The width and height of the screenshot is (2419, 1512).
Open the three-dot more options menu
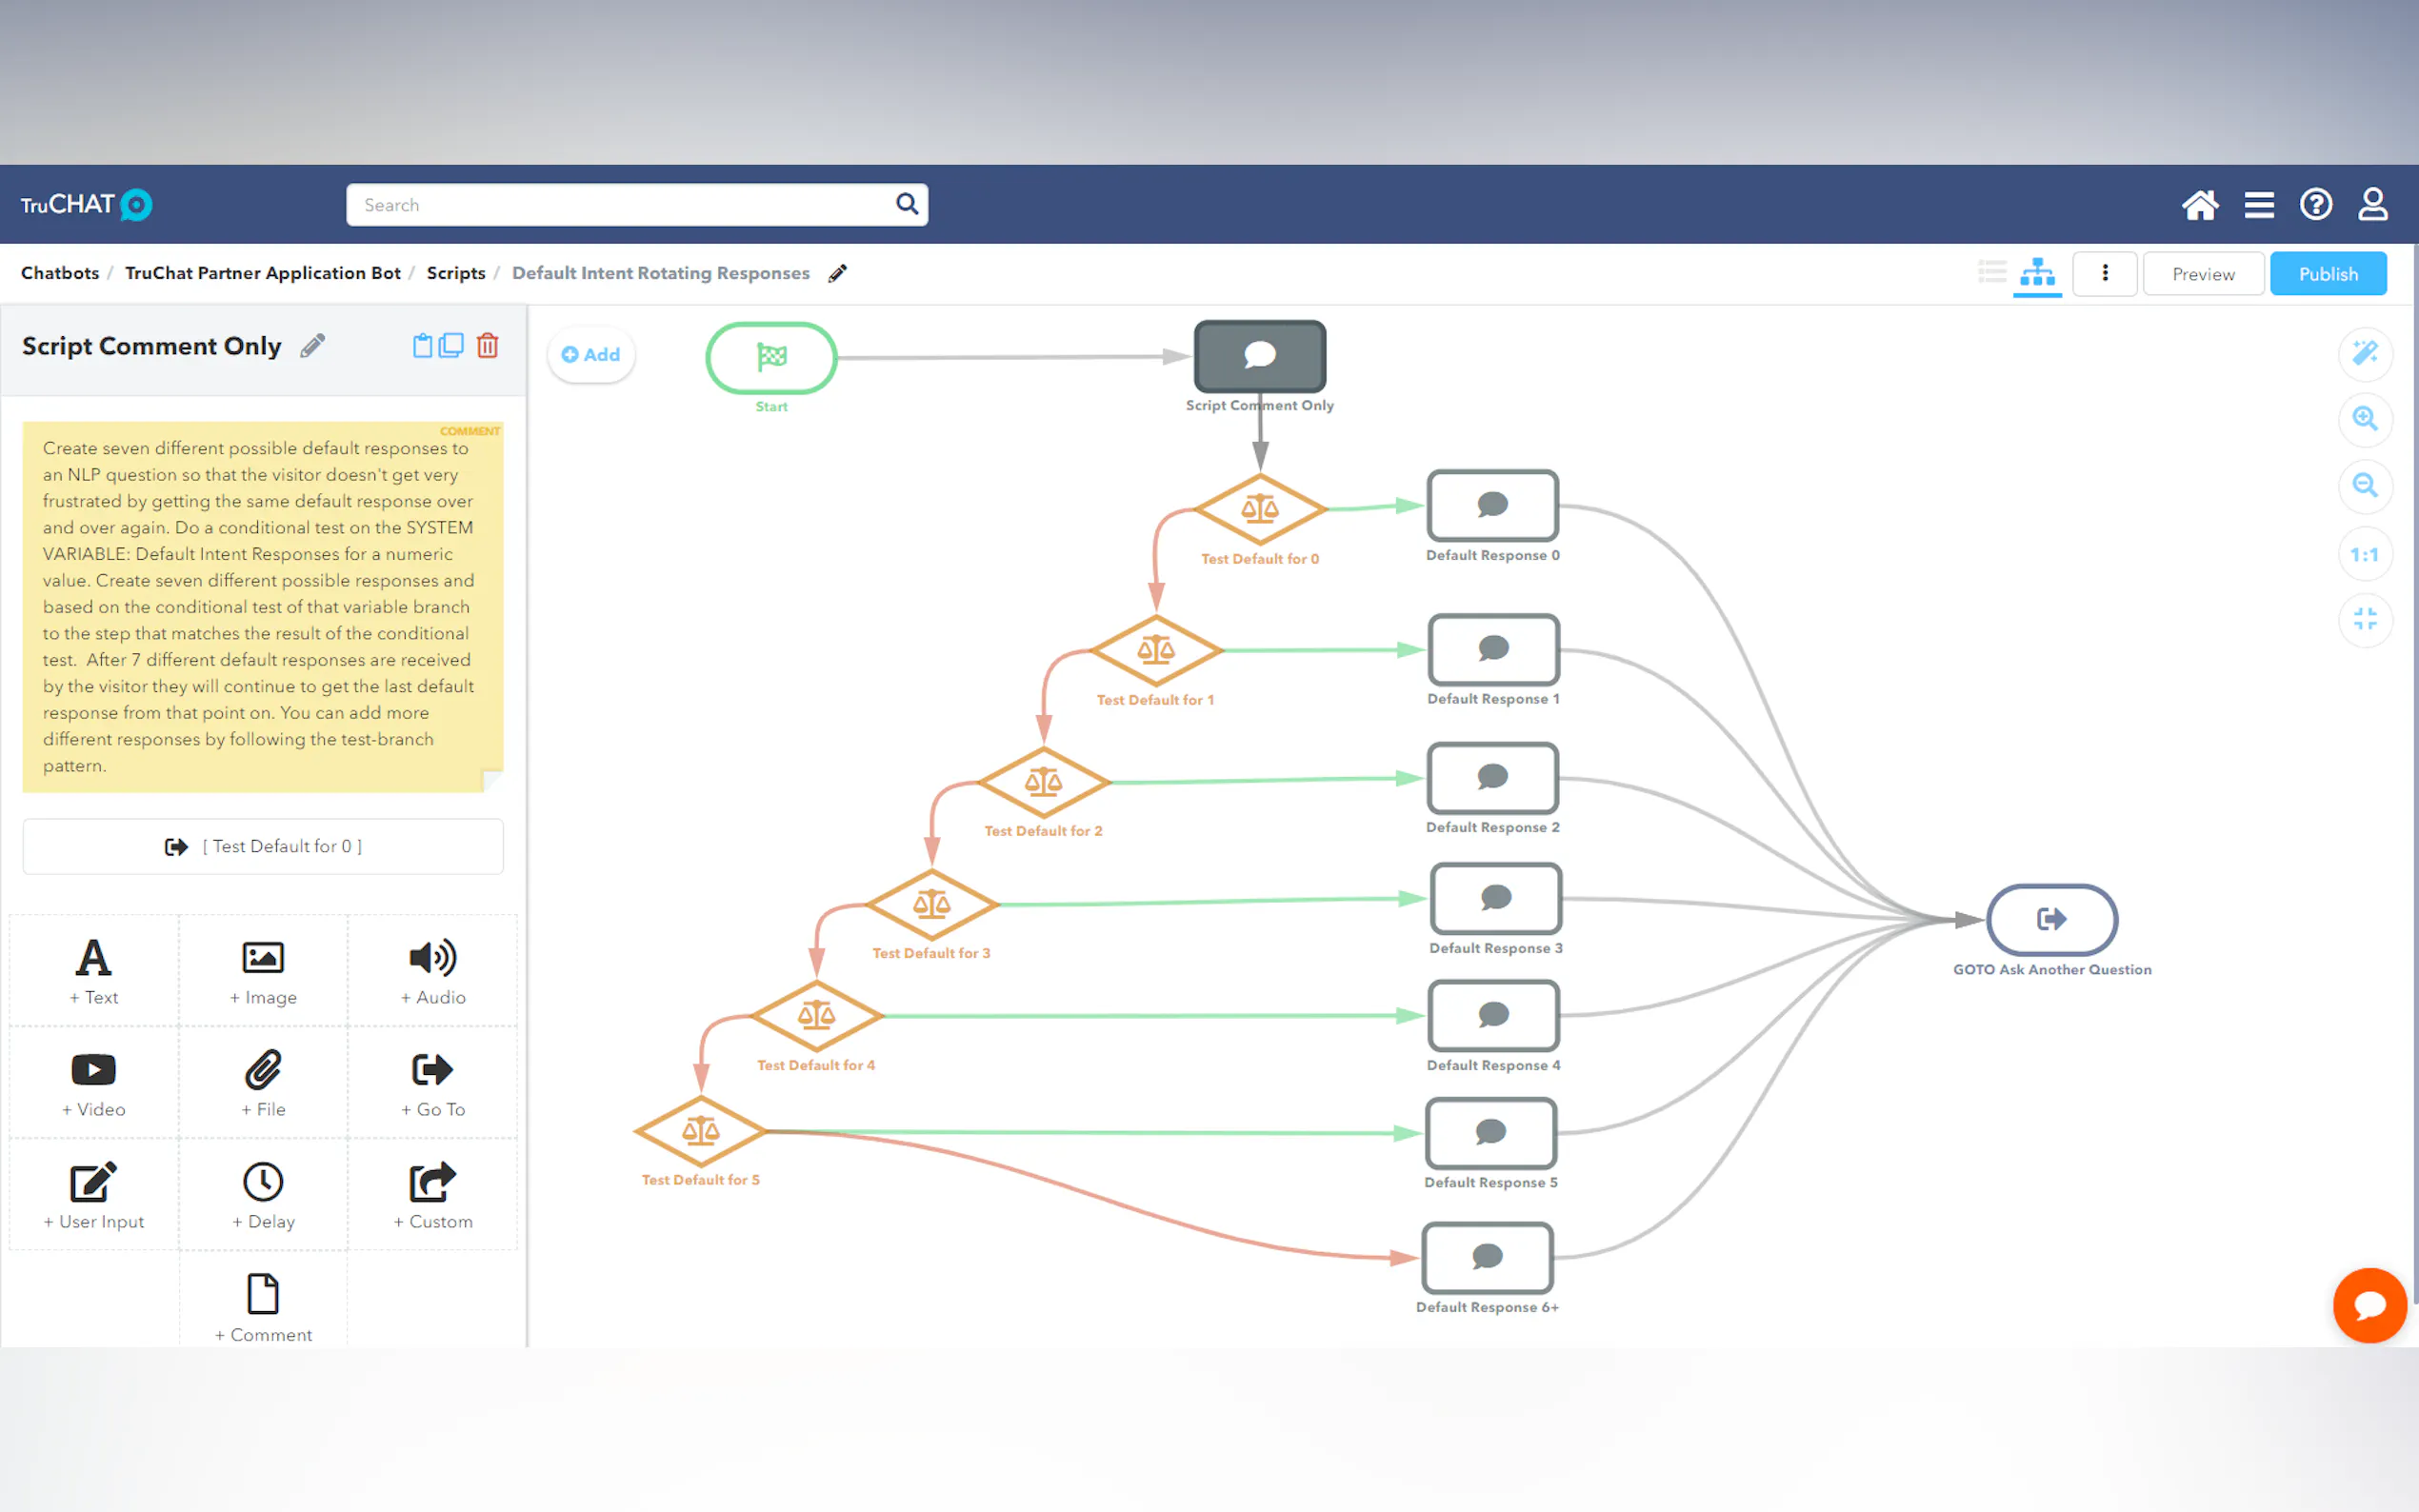point(2104,274)
